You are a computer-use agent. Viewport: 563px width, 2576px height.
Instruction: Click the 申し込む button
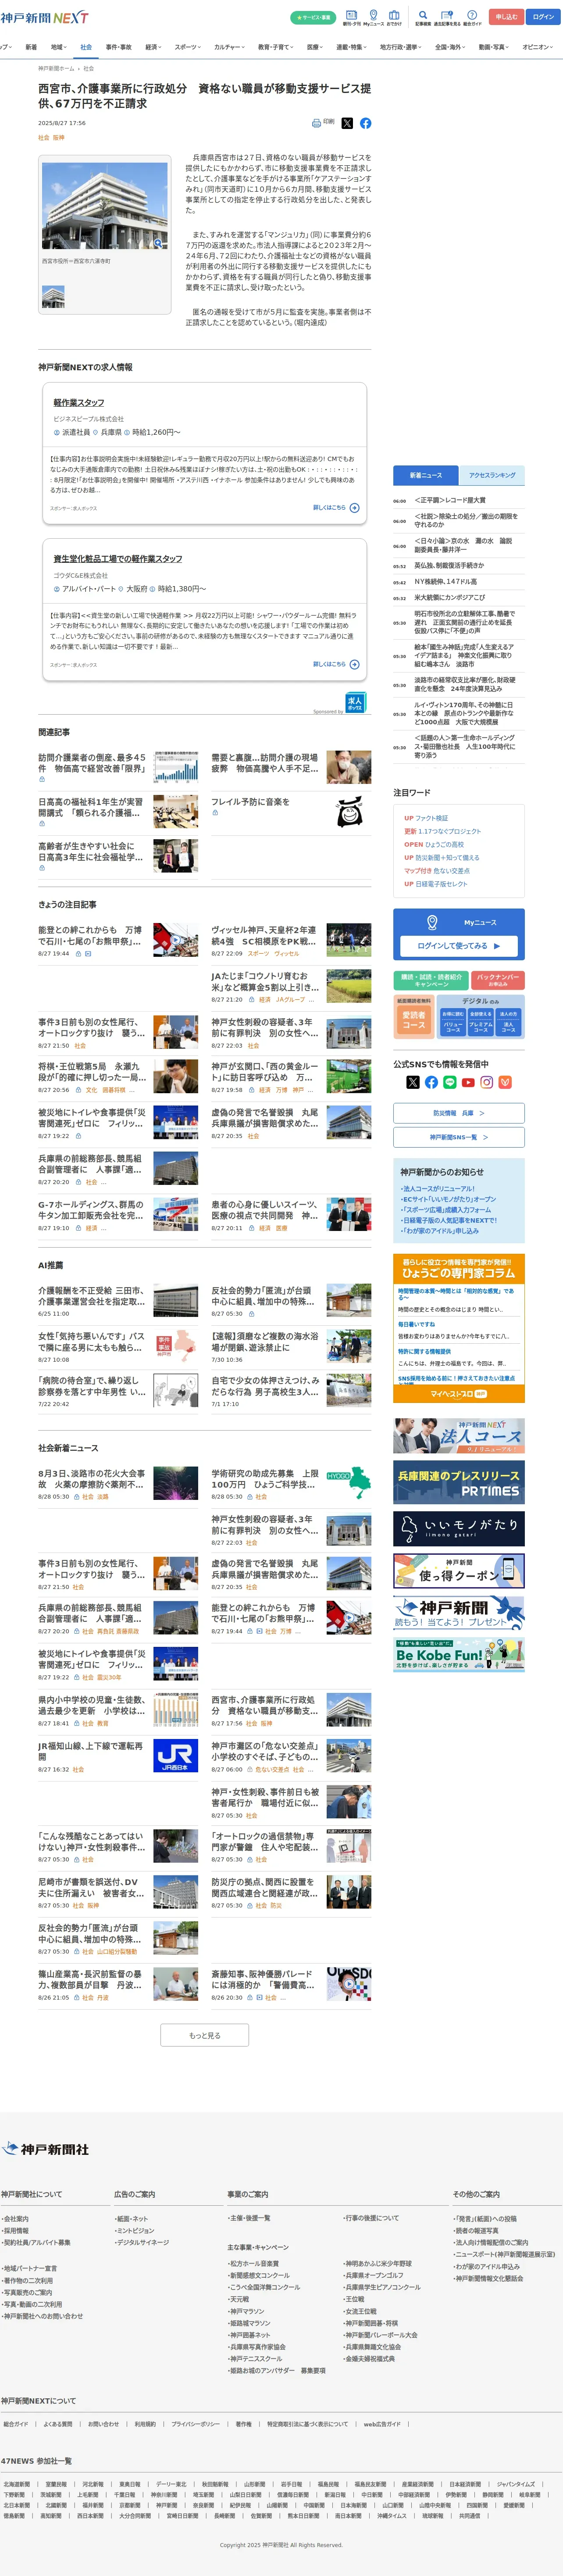click(x=506, y=17)
